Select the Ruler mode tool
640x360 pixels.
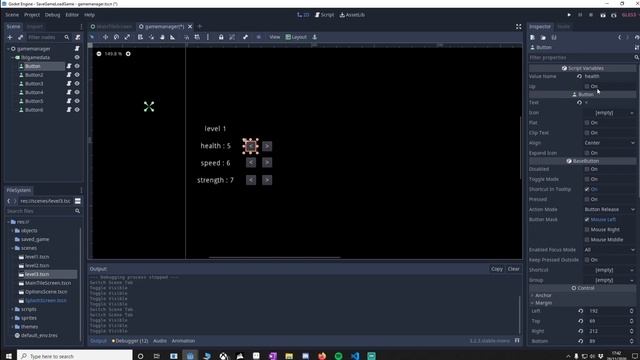pyautogui.click(x=173, y=37)
